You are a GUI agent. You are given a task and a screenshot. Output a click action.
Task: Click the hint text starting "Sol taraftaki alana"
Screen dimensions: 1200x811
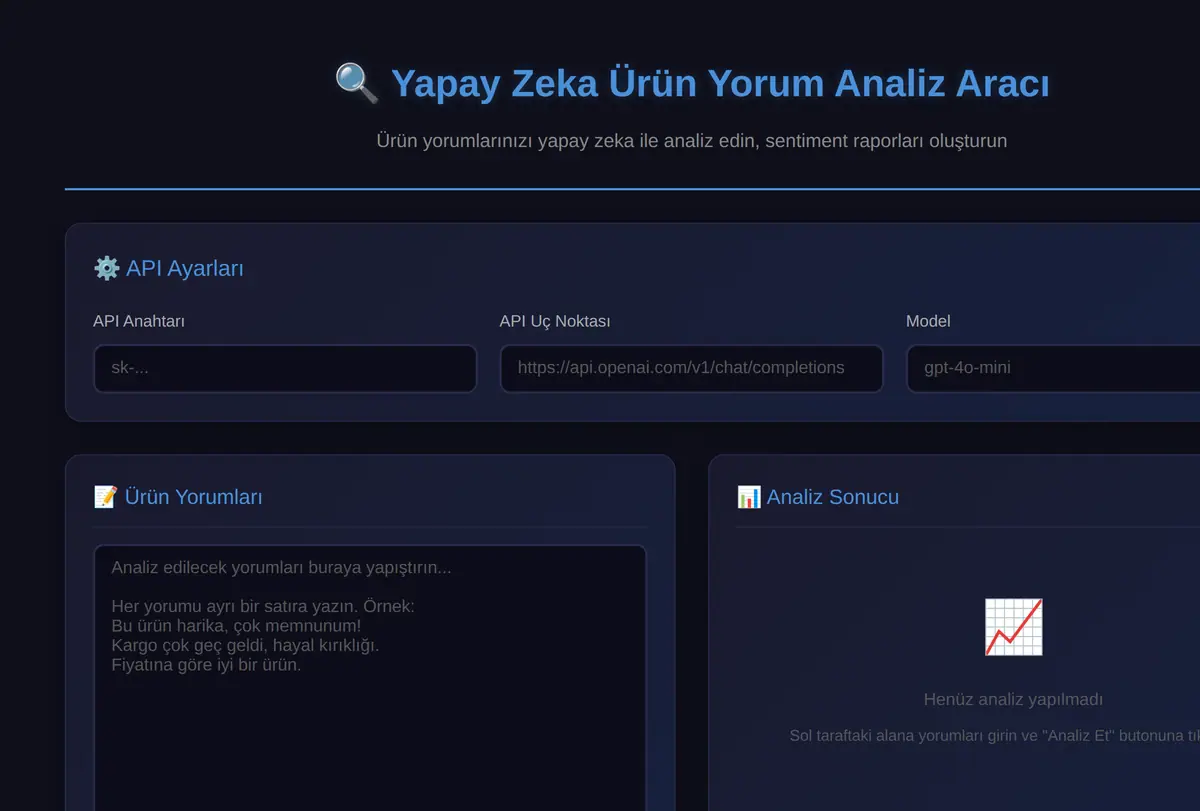point(995,736)
